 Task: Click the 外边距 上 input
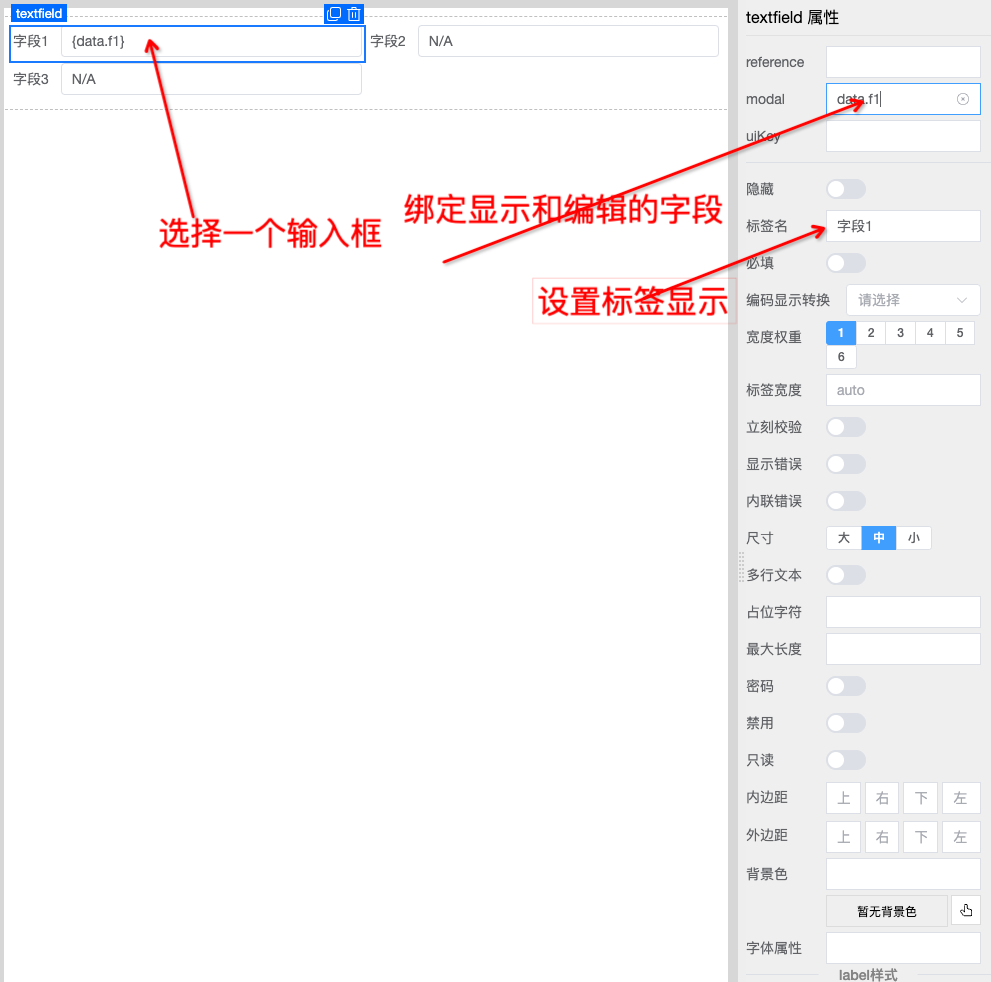843,837
